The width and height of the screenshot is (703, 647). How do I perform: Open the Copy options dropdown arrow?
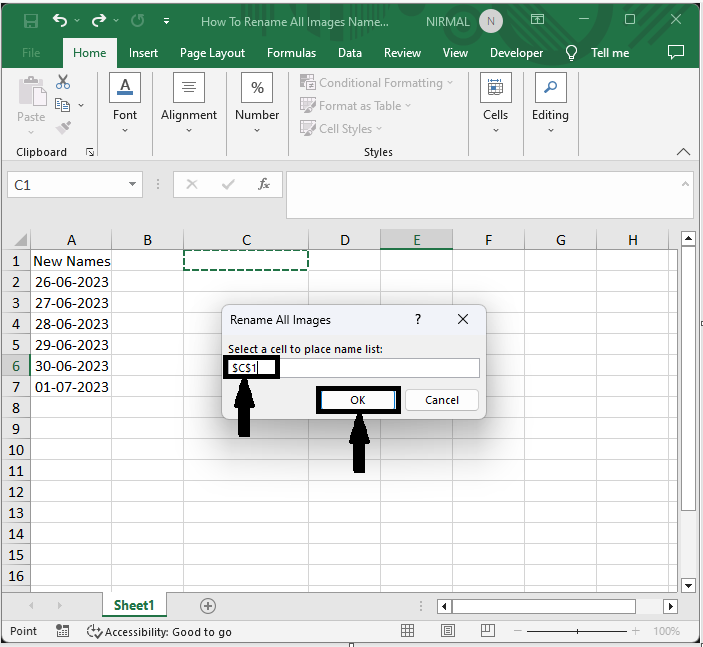click(81, 105)
